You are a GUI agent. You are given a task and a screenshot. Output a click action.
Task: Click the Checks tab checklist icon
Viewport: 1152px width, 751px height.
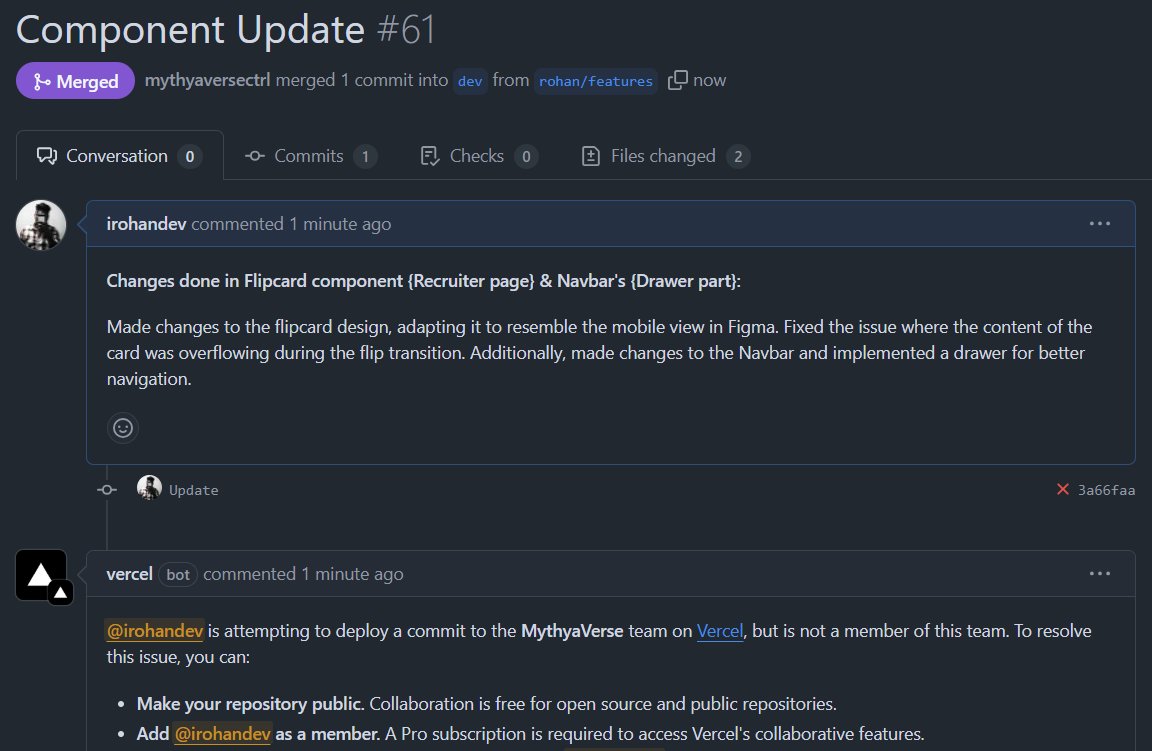(430, 156)
